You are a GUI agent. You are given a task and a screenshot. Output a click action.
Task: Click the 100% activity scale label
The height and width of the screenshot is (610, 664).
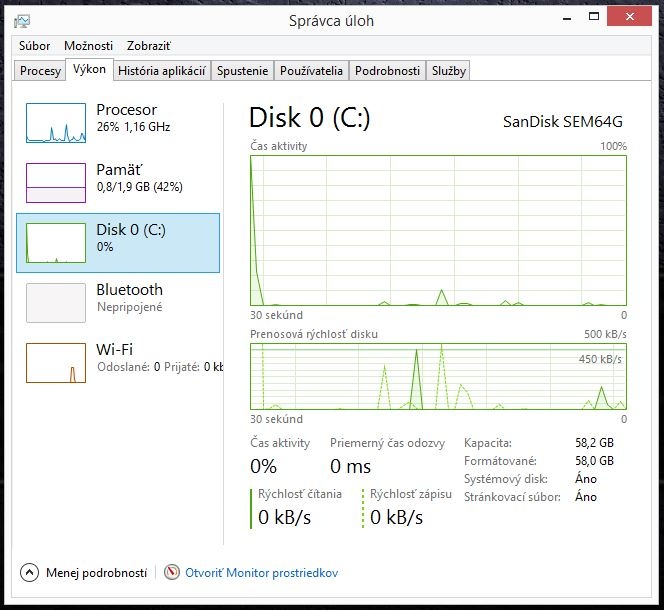(613, 146)
